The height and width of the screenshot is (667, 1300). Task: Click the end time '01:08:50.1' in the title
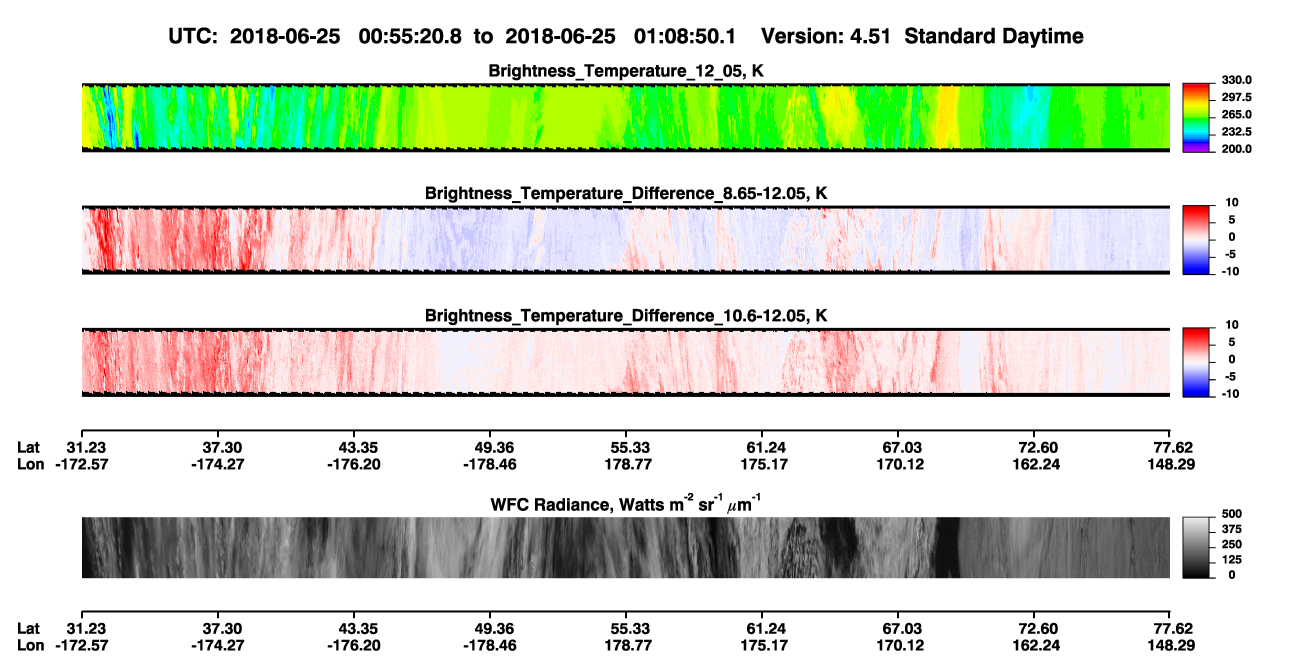(x=685, y=36)
